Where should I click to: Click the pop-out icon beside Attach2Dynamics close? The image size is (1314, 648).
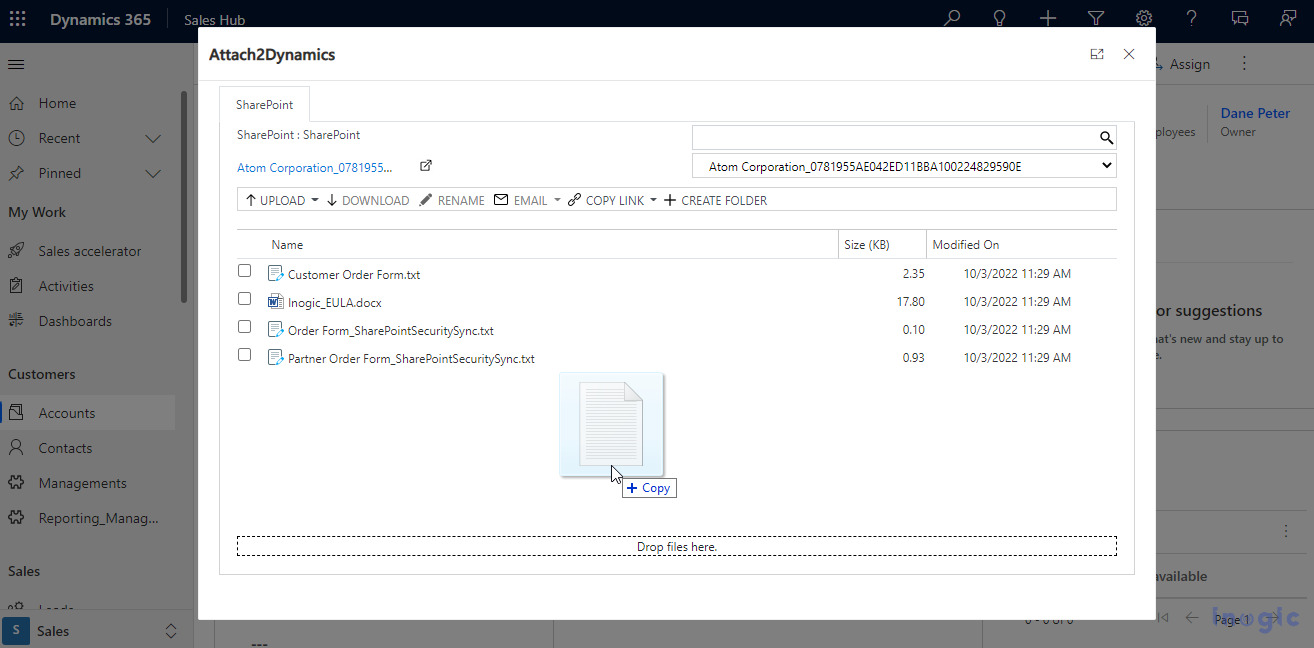[1097, 54]
